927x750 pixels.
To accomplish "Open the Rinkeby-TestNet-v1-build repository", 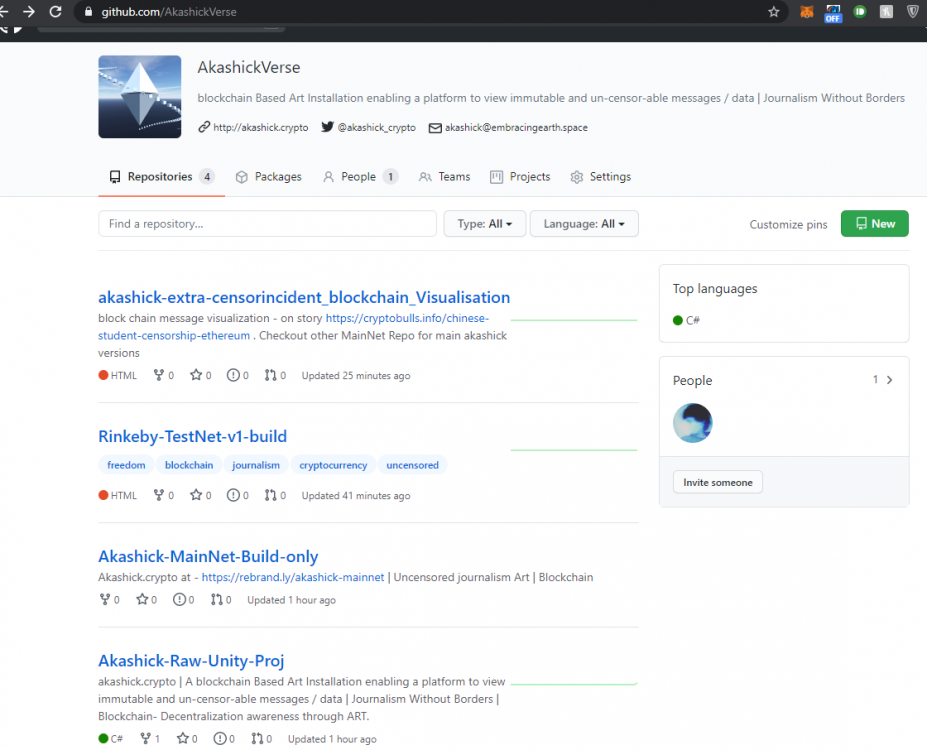I will [x=192, y=436].
